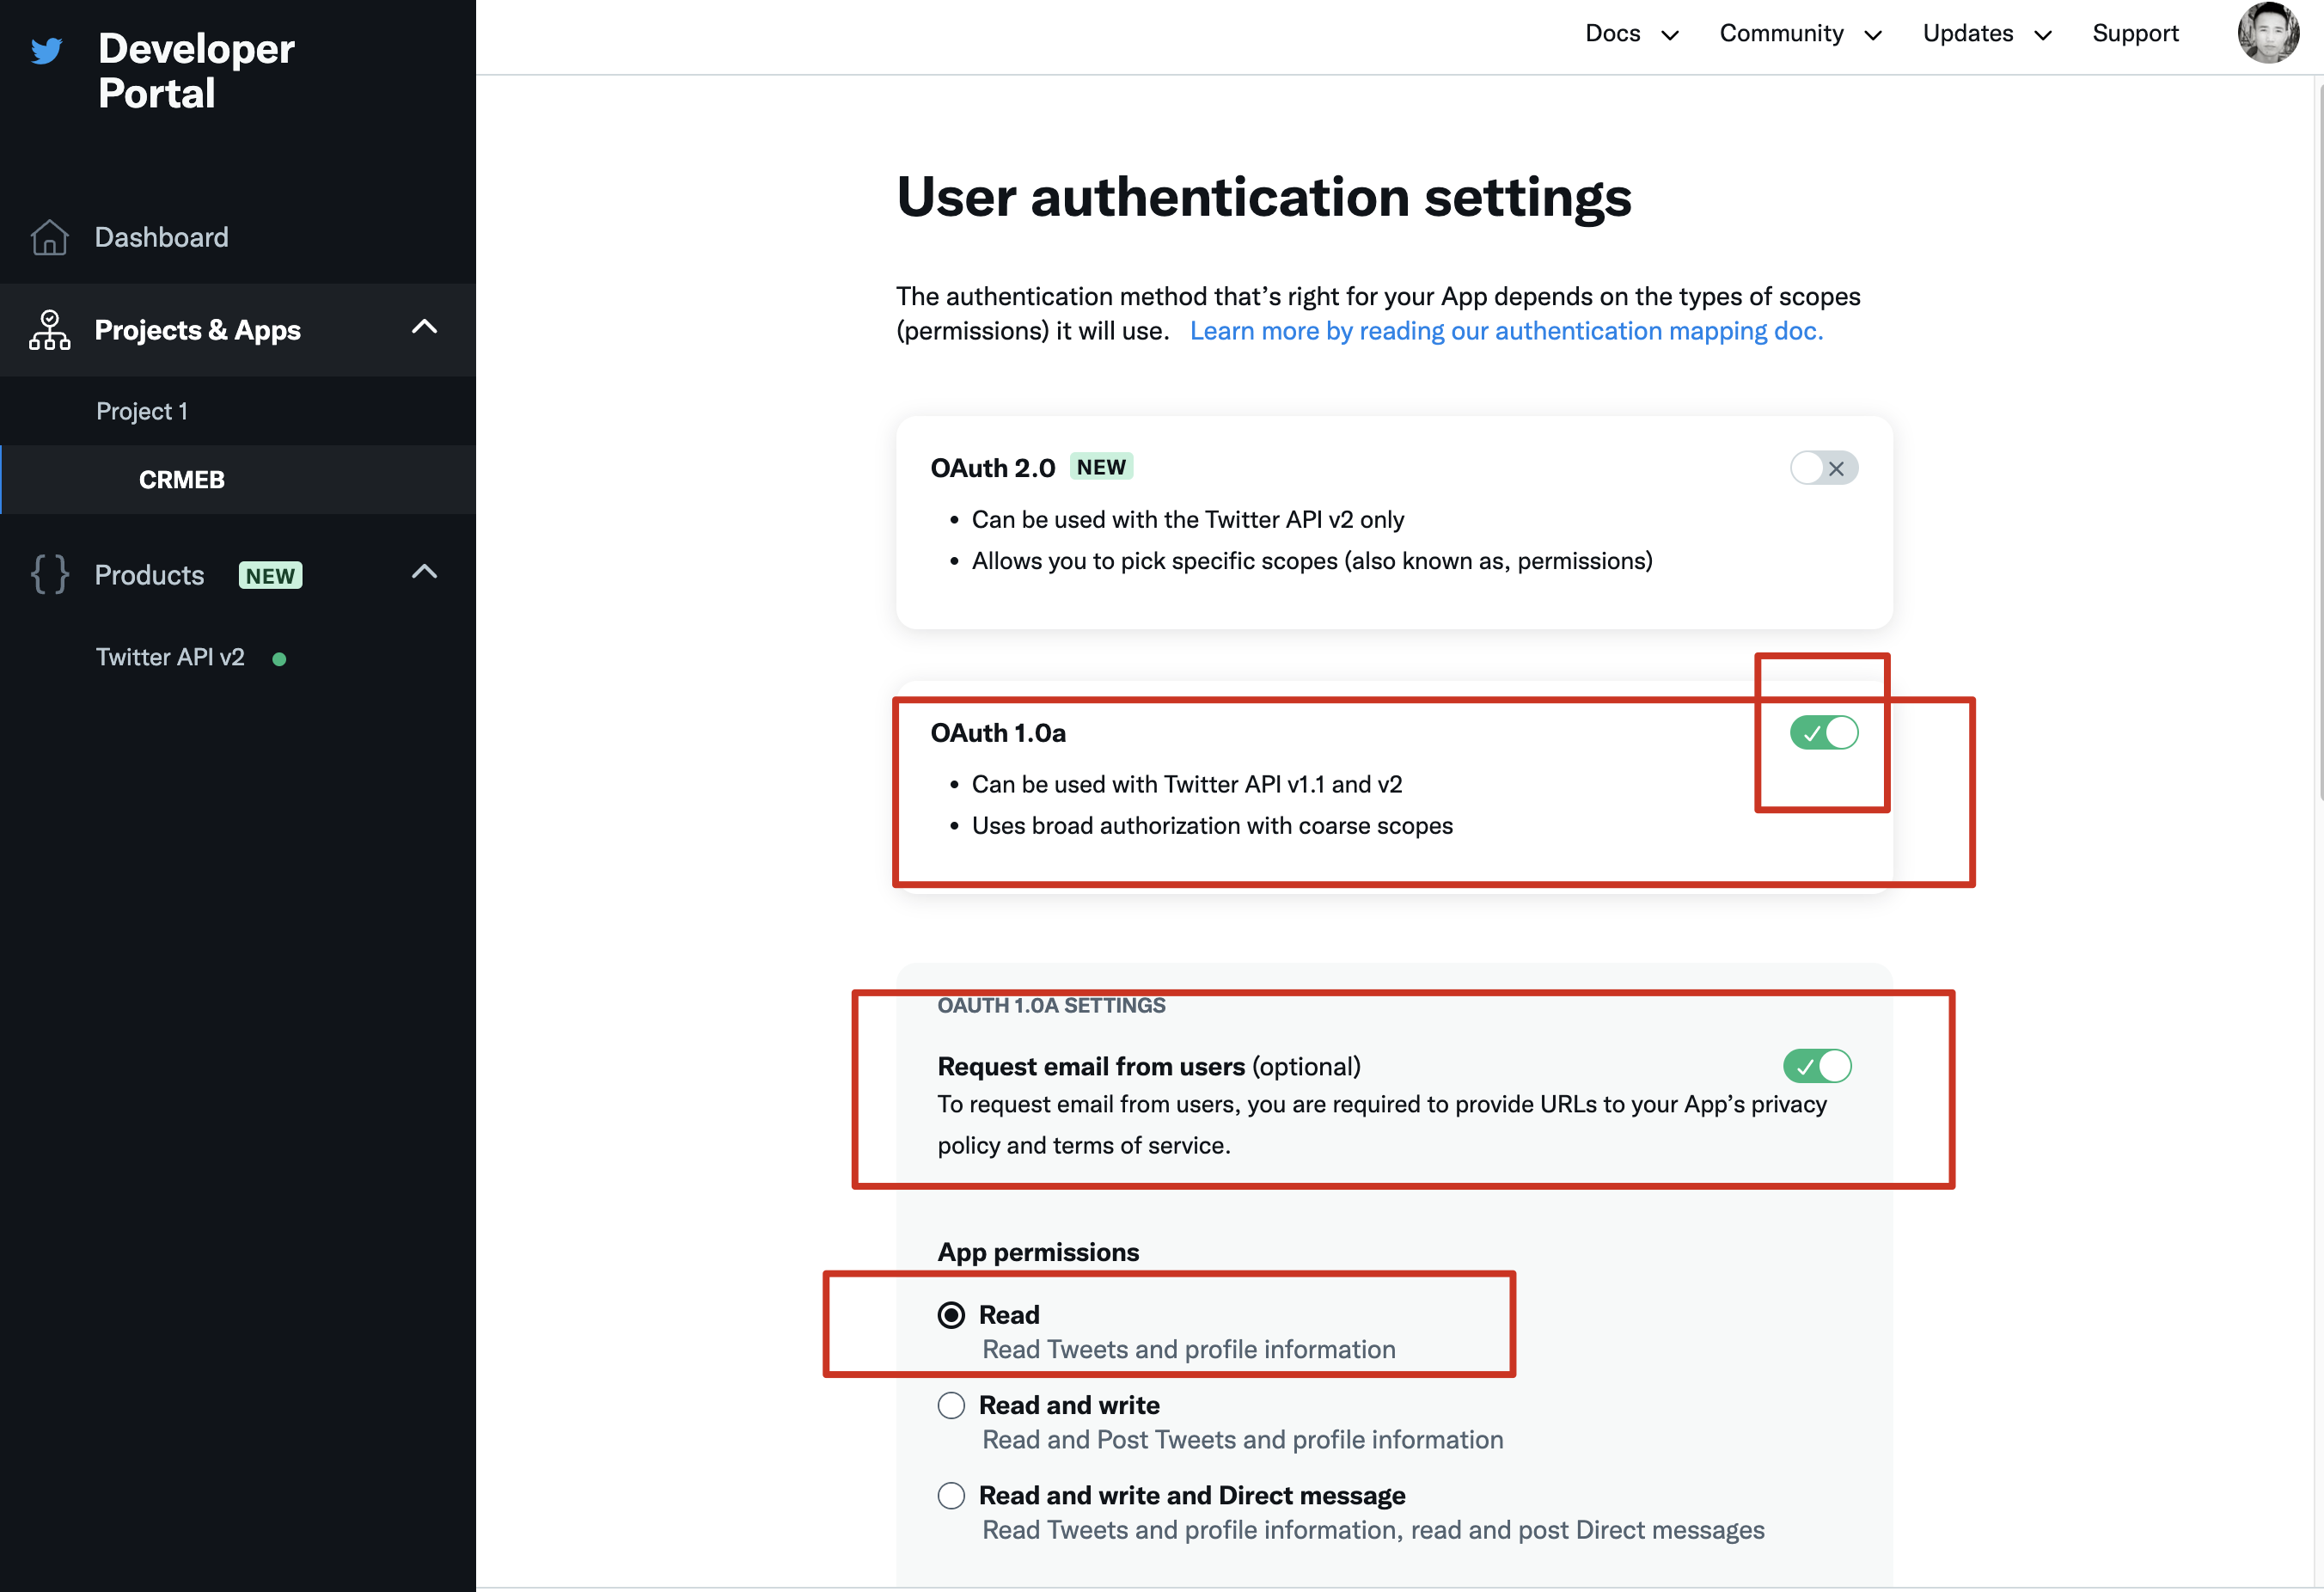This screenshot has width=2324, height=1592.
Task: Collapse the Projects & Apps section chevron
Action: pyautogui.click(x=424, y=327)
